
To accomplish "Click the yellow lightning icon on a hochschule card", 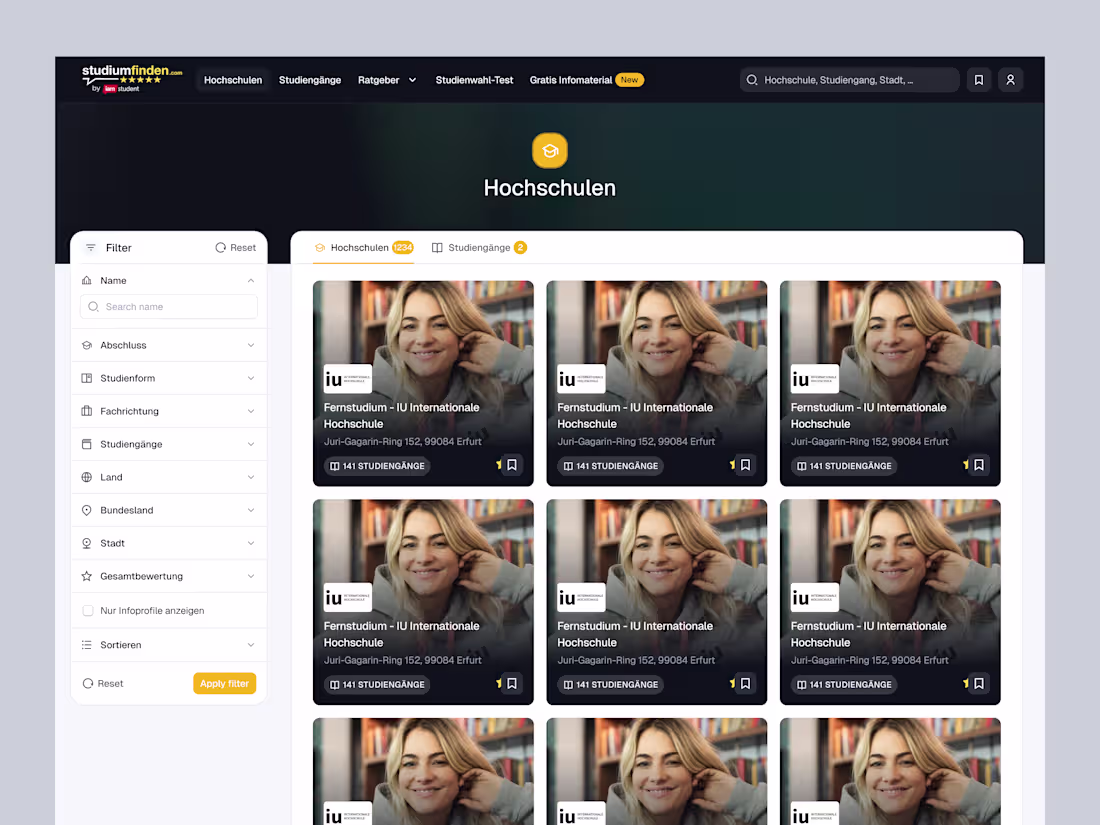I will tap(499, 464).
